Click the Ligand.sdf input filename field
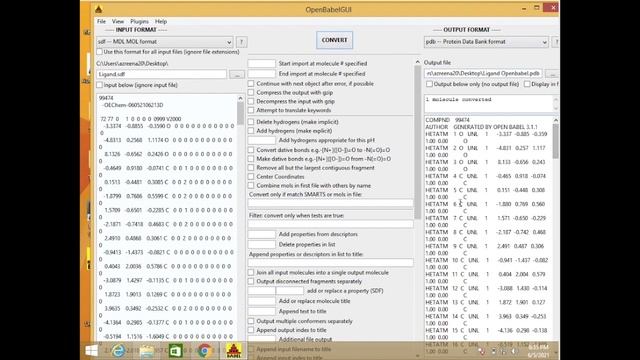Viewport: 640px width, 360px height. (162, 74)
